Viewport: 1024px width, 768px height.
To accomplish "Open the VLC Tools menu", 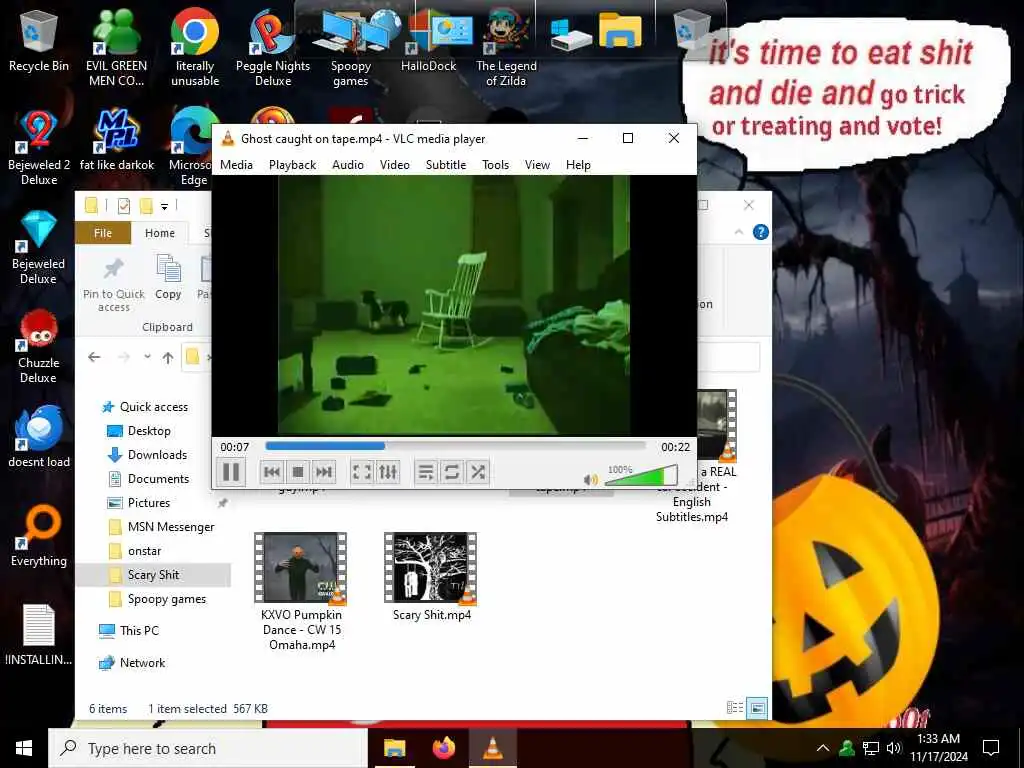I will [495, 165].
